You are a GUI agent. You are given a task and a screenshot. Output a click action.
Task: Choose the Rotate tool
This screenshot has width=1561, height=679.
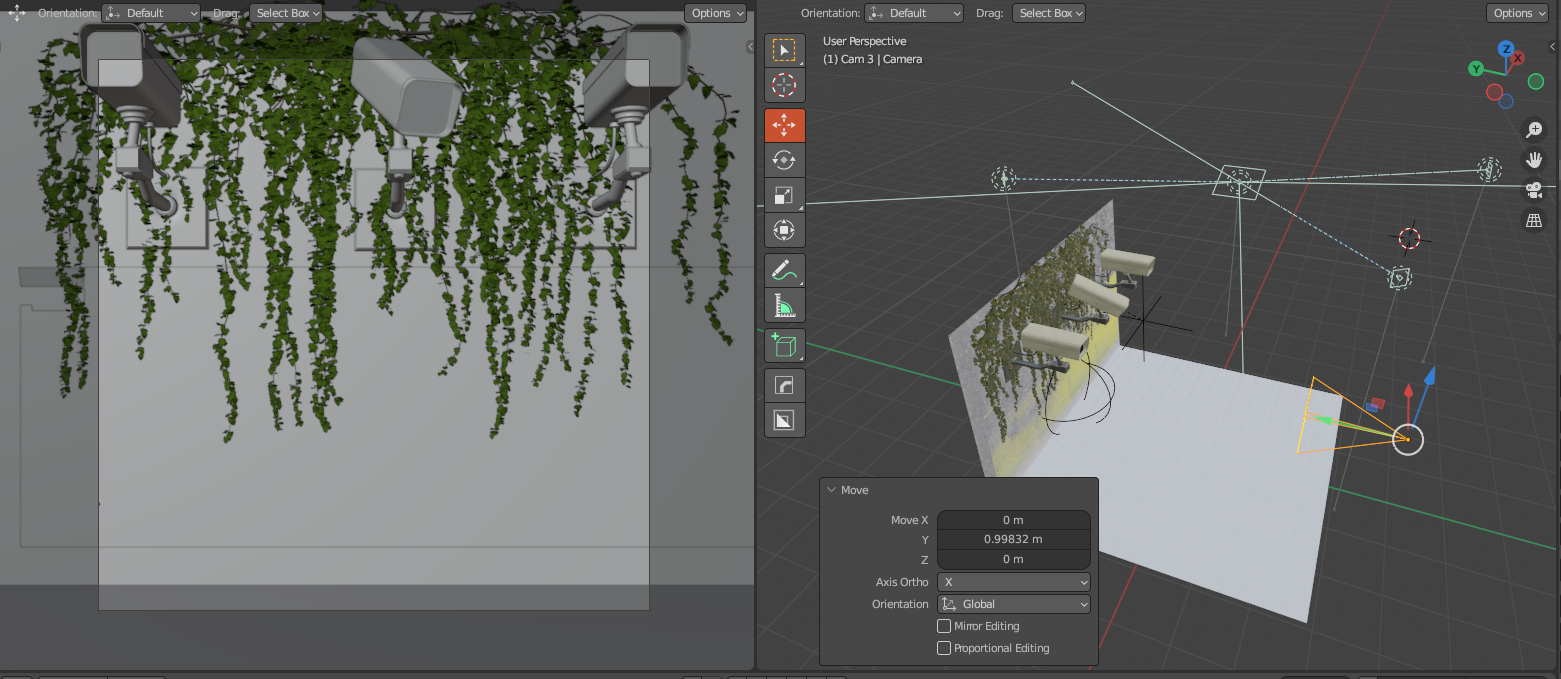click(784, 160)
